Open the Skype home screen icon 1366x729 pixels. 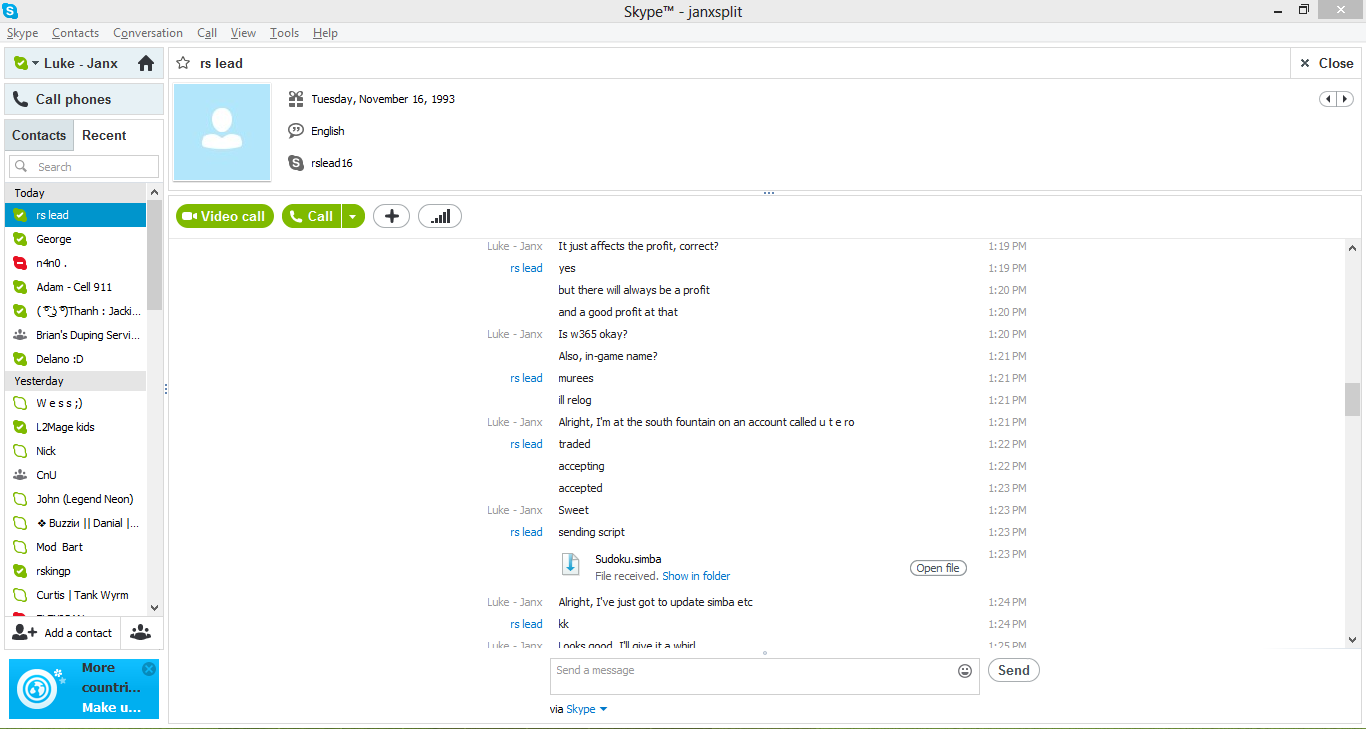point(146,63)
